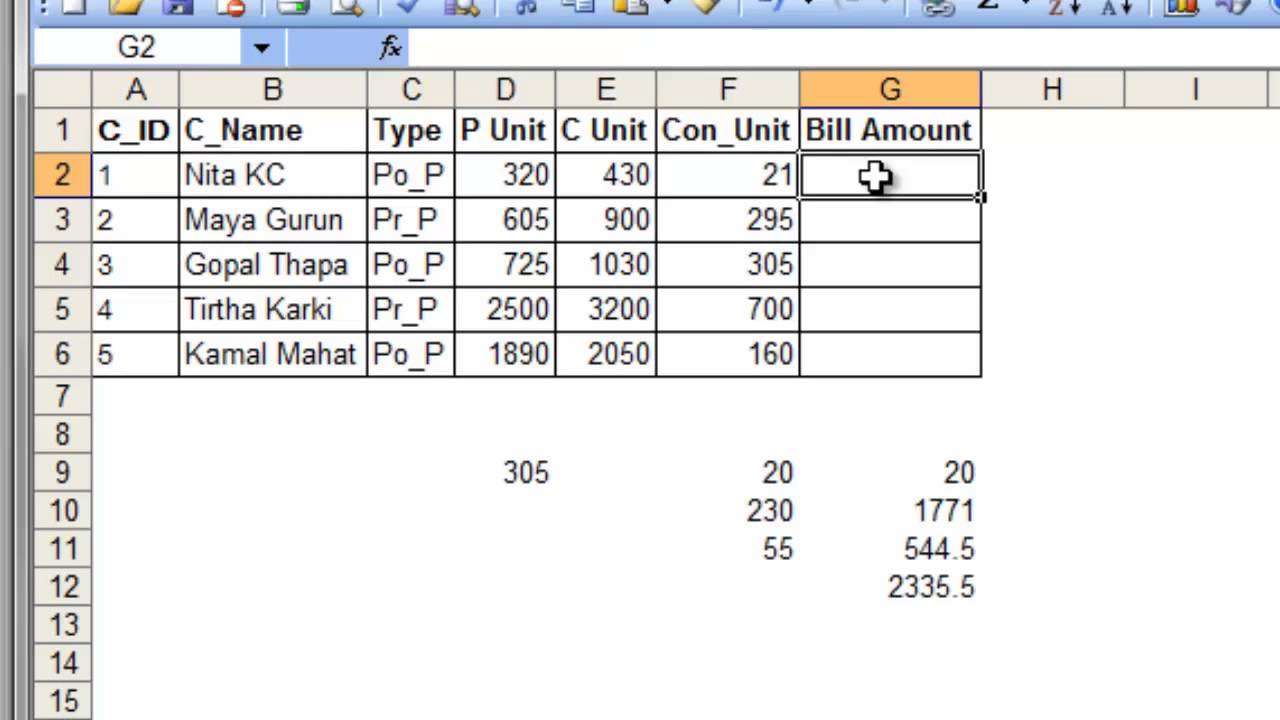The width and height of the screenshot is (1280, 720).
Task: Click the P Unit header cell
Action: 505,130
